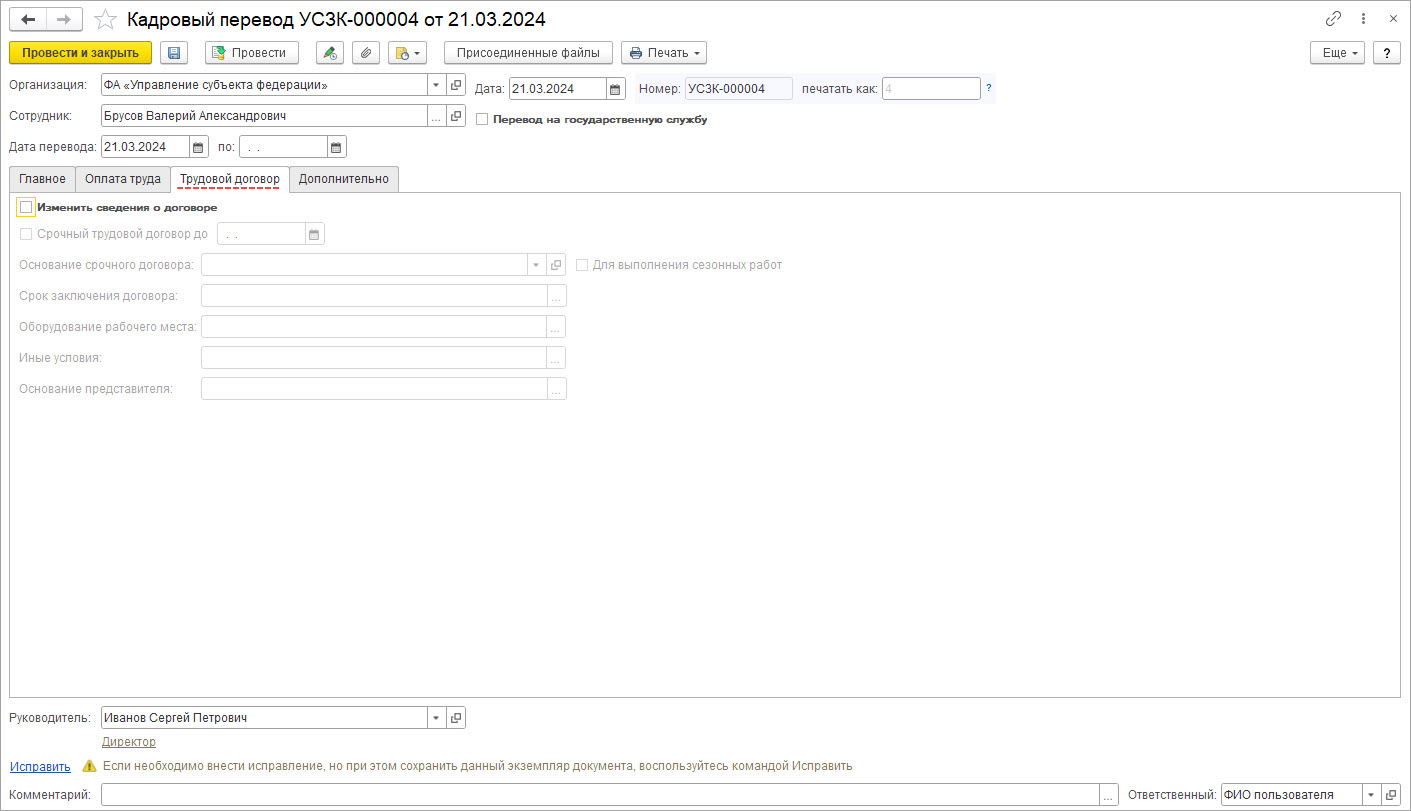Open the Сотрудник record via its open icon
Image resolution: width=1411 pixels, height=811 pixels.
[455, 116]
